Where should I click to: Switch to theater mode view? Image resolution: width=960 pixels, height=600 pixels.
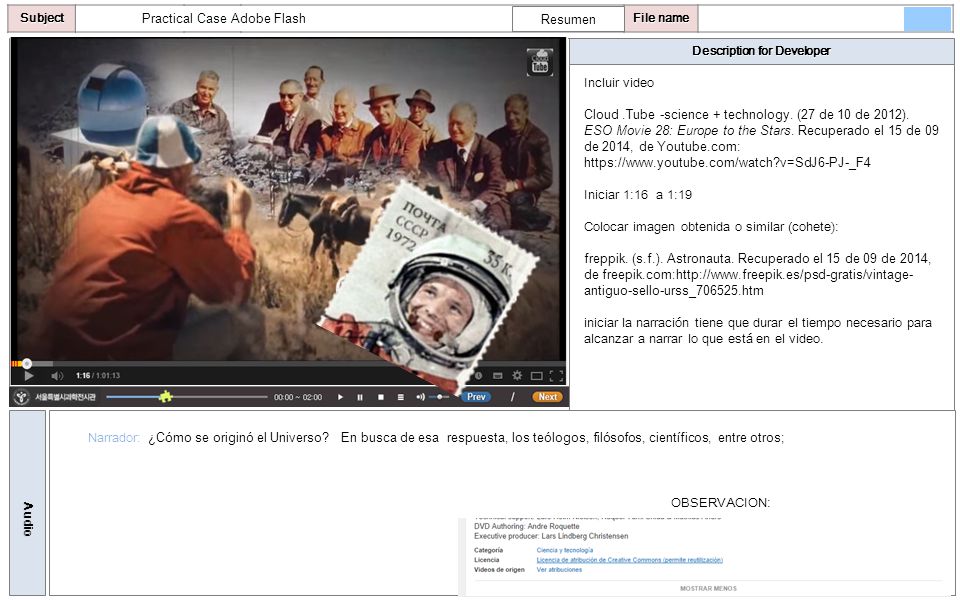coord(536,375)
